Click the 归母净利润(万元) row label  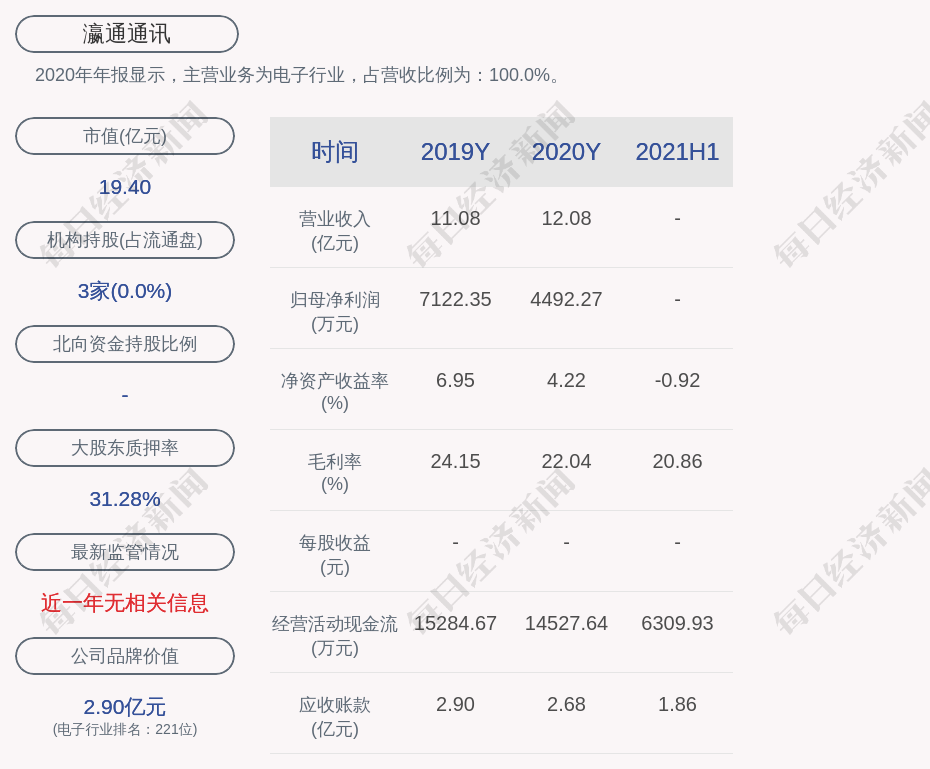pos(335,312)
